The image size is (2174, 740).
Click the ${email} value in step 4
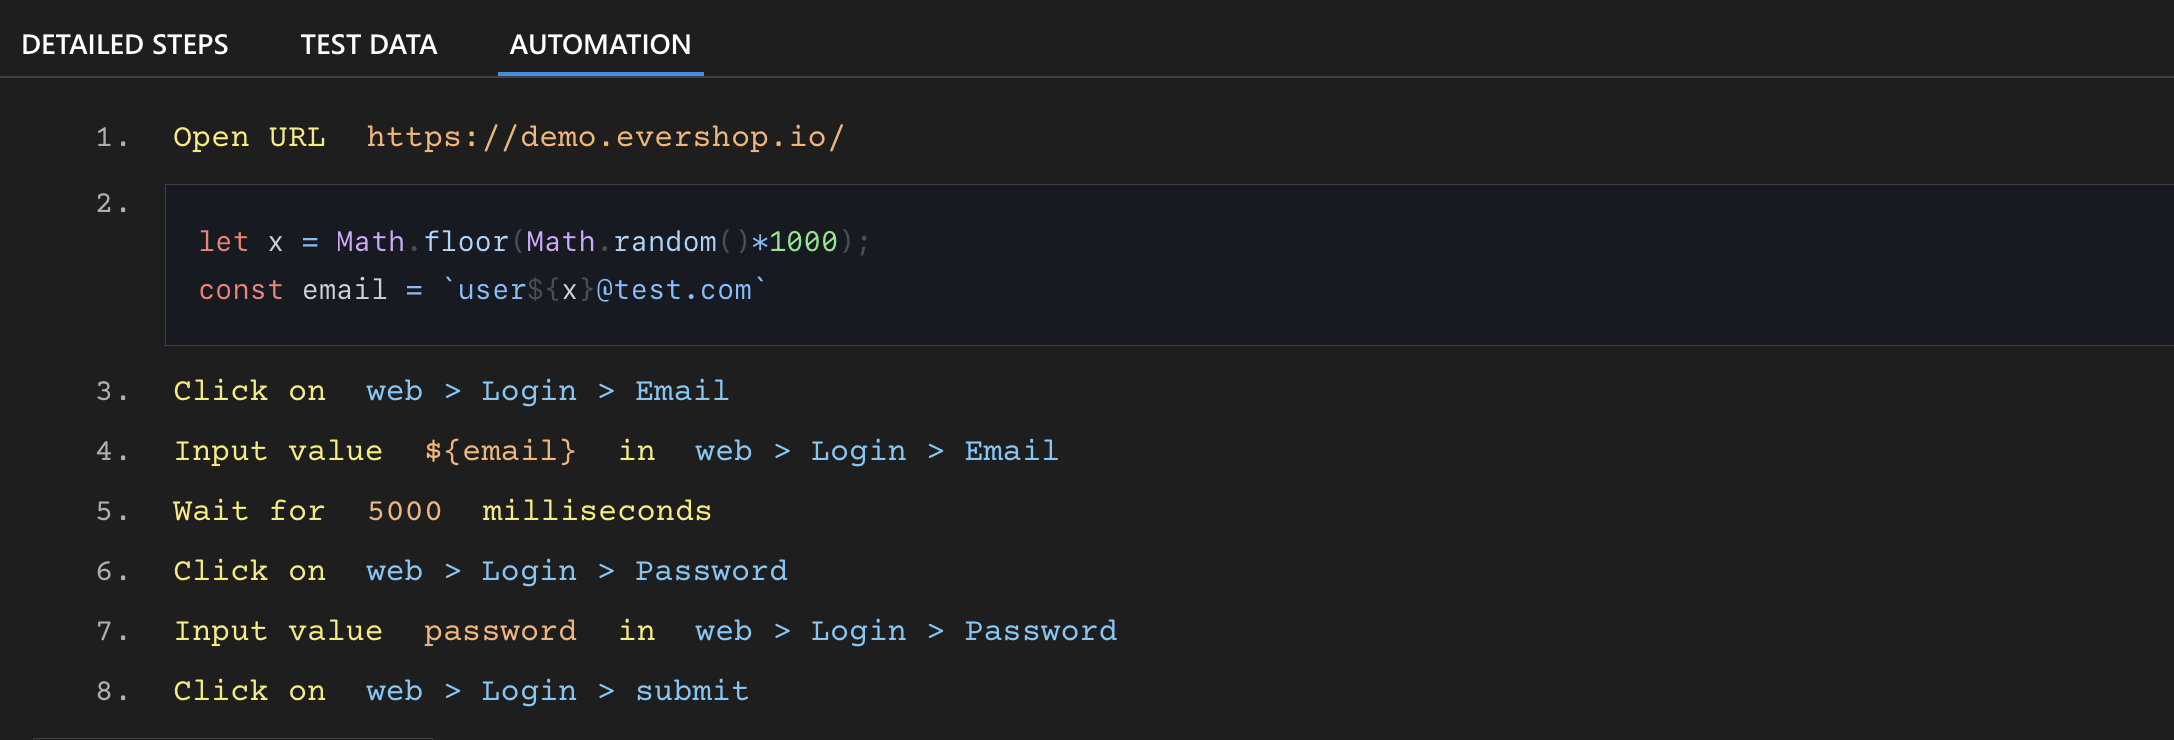coord(500,450)
